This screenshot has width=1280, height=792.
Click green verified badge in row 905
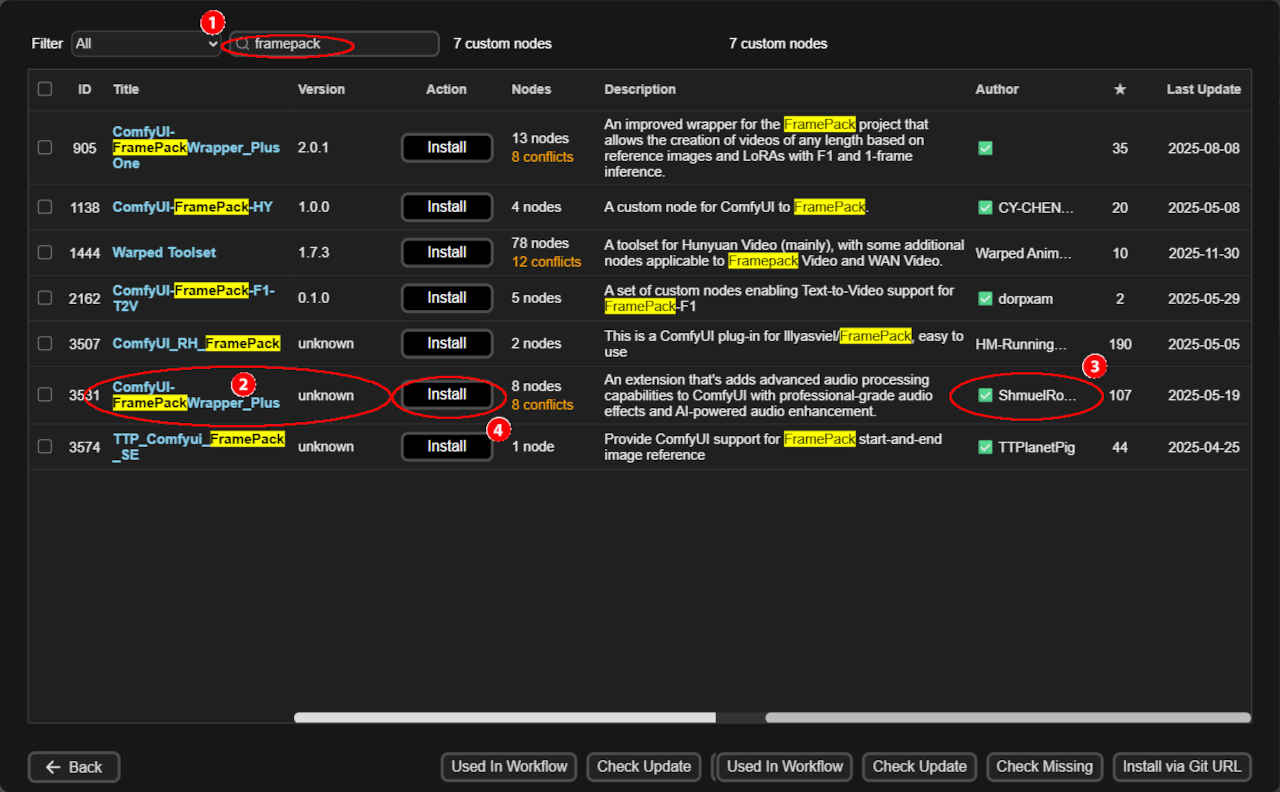[985, 148]
